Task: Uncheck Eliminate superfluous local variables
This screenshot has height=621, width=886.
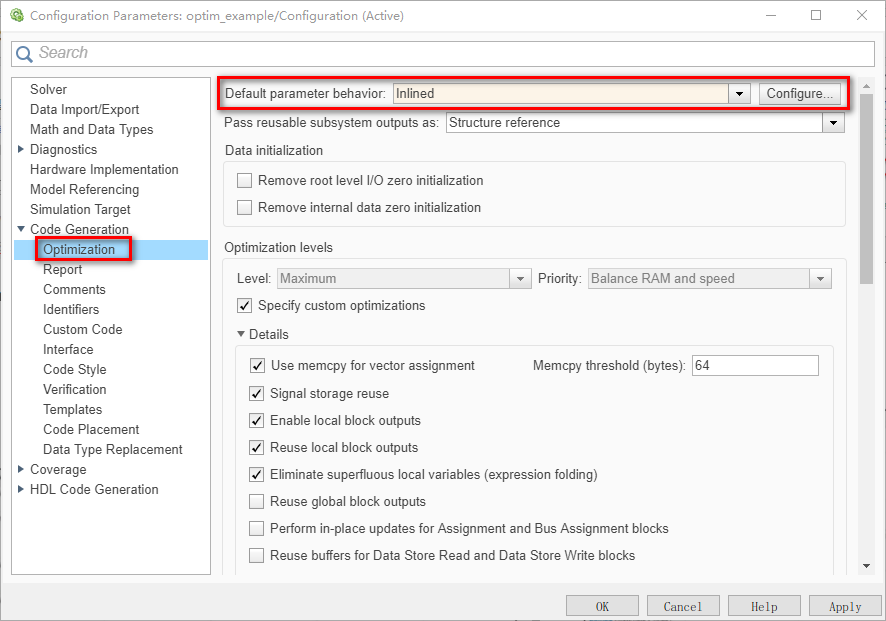Action: click(x=257, y=475)
